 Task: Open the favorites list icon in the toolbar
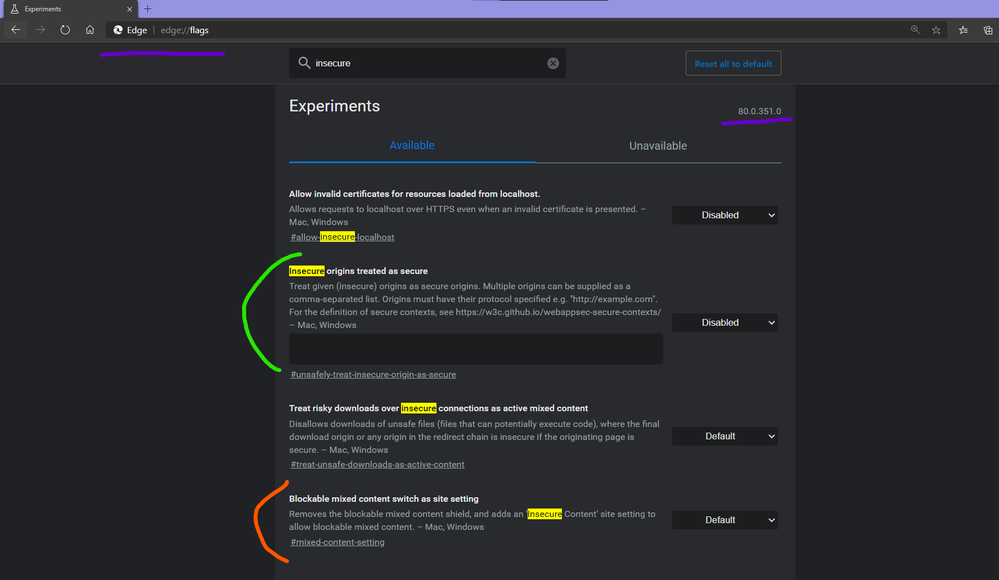point(963,30)
